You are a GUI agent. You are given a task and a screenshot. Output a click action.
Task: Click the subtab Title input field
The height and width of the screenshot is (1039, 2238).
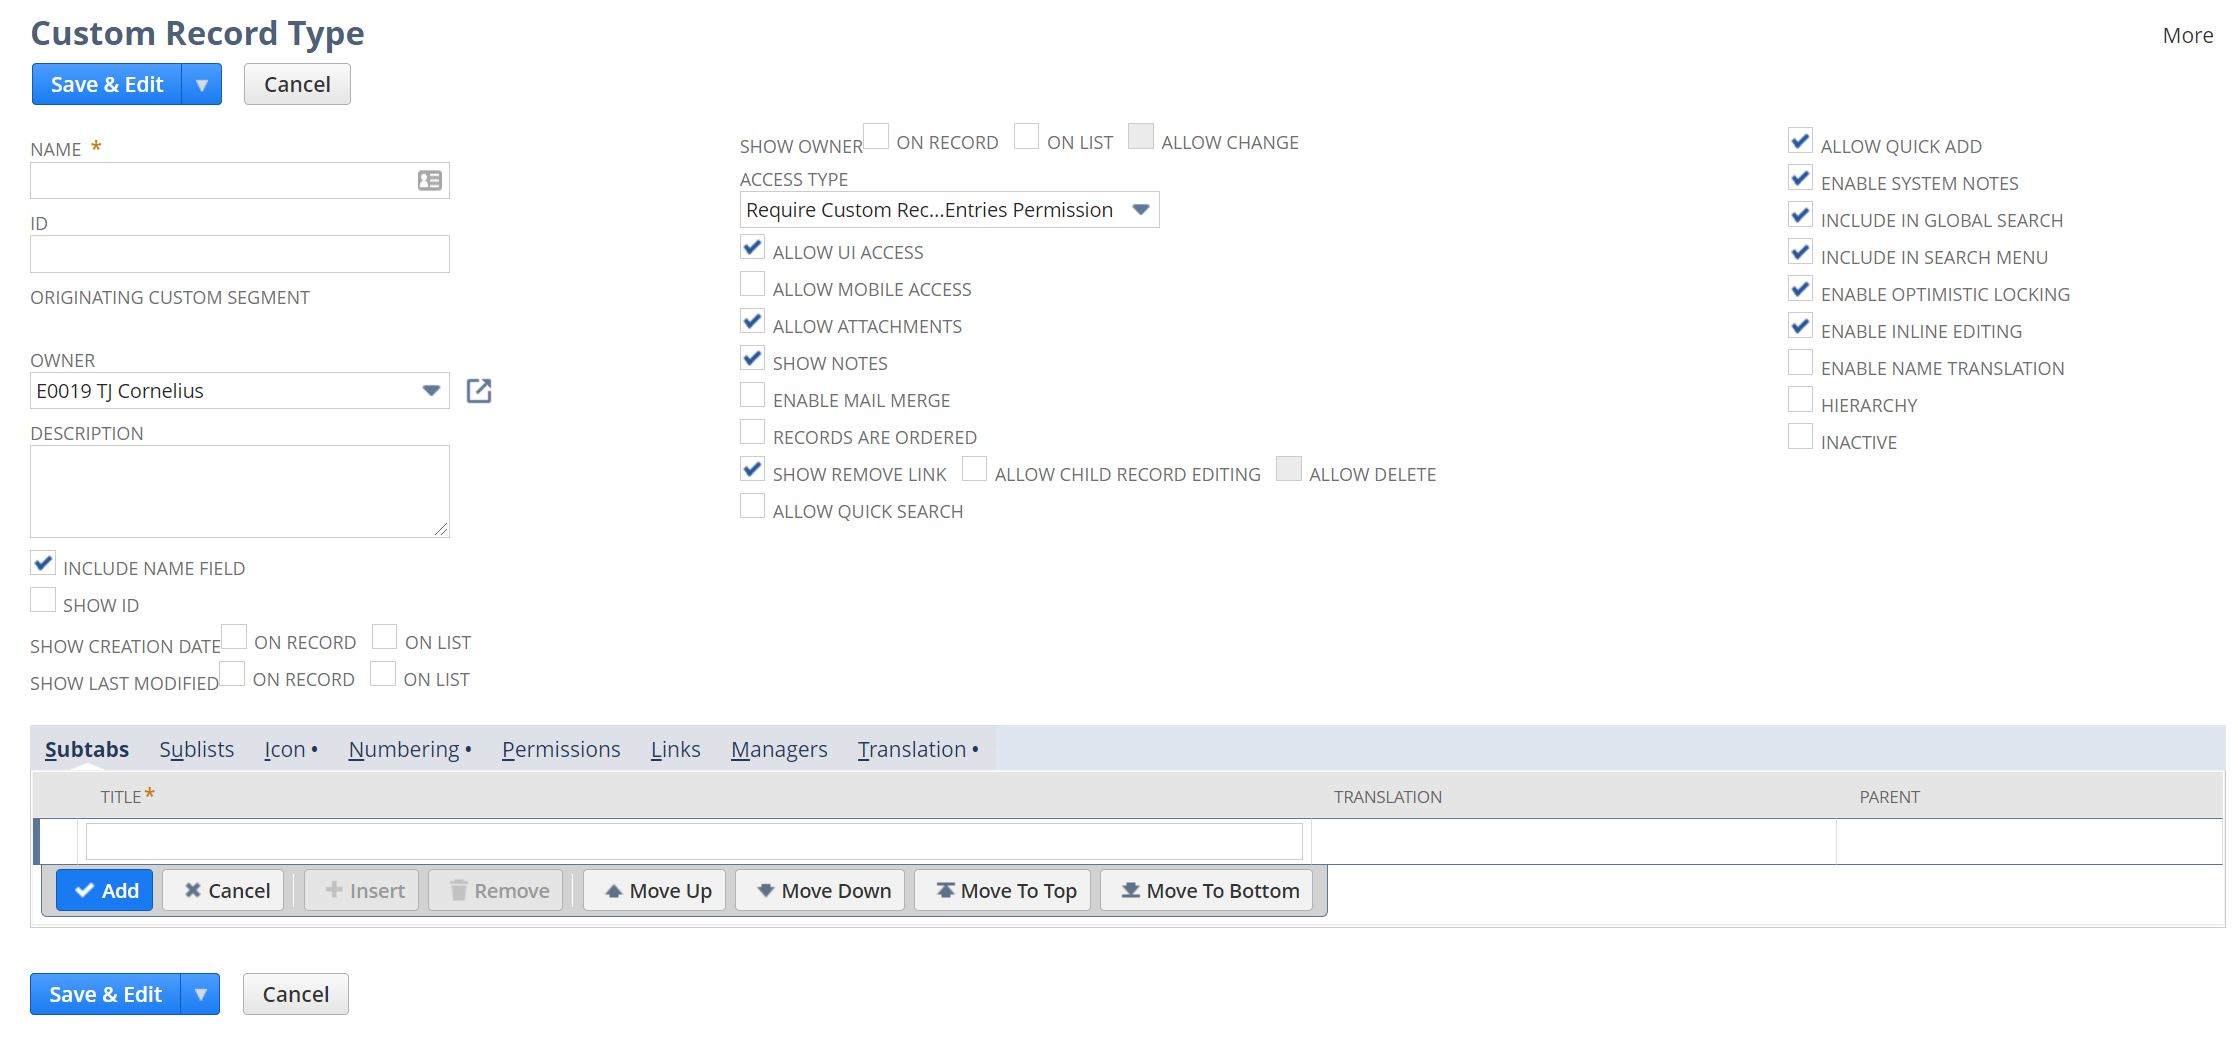(694, 841)
